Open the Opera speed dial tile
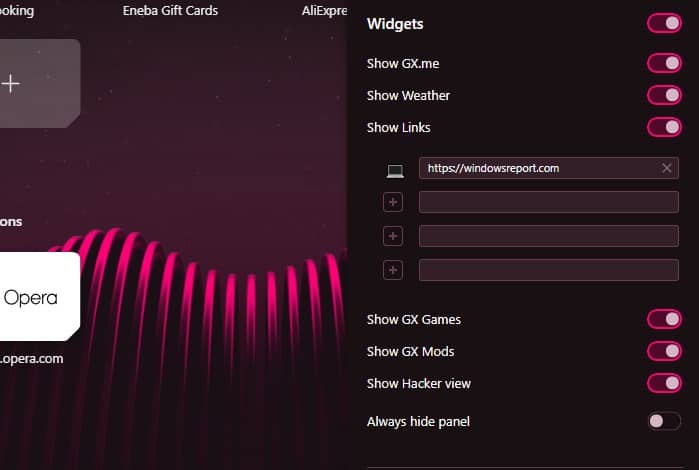 [39, 297]
